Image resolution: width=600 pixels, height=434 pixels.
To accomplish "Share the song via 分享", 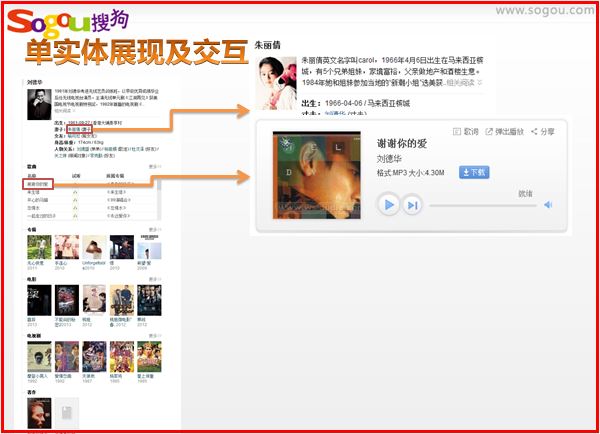I will point(543,132).
